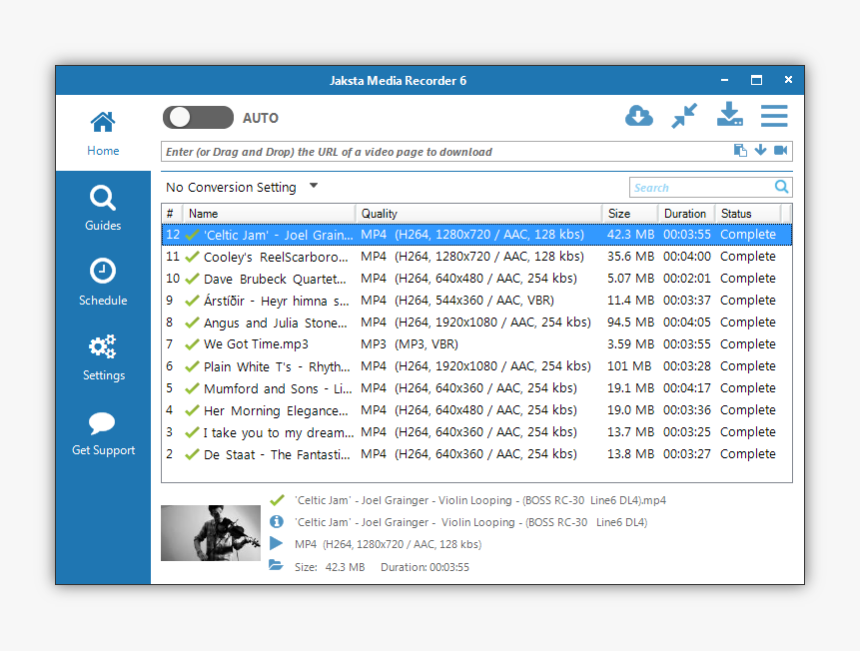Sort by the Status column header

(748, 213)
